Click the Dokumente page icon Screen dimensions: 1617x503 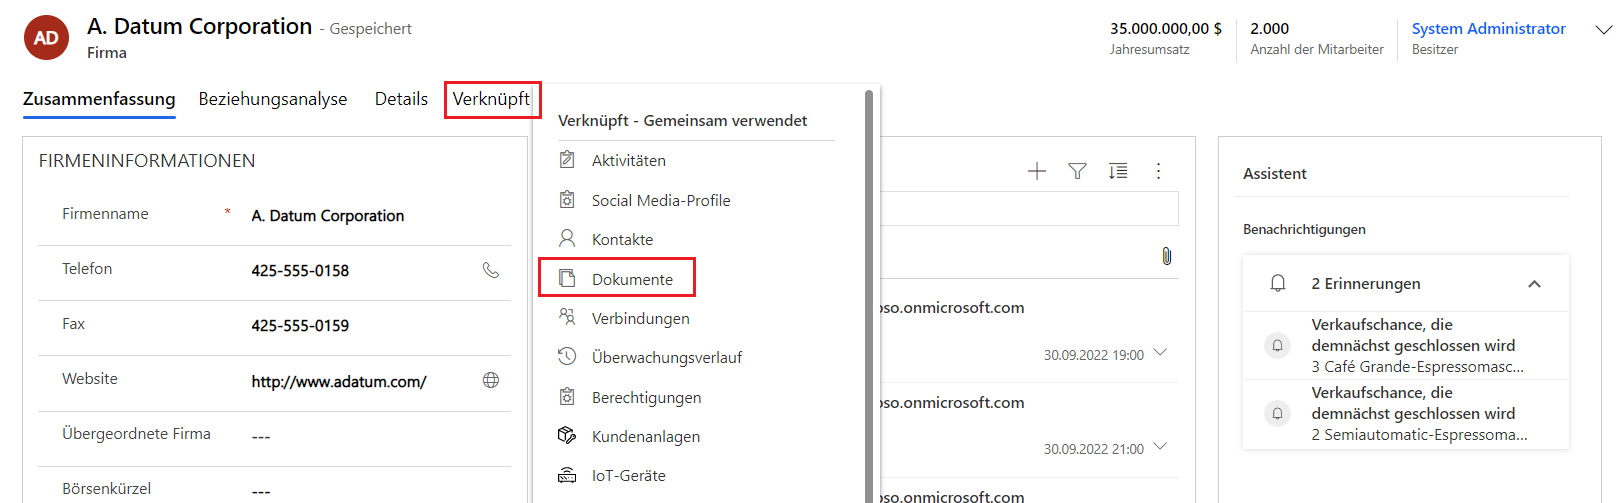pos(567,278)
